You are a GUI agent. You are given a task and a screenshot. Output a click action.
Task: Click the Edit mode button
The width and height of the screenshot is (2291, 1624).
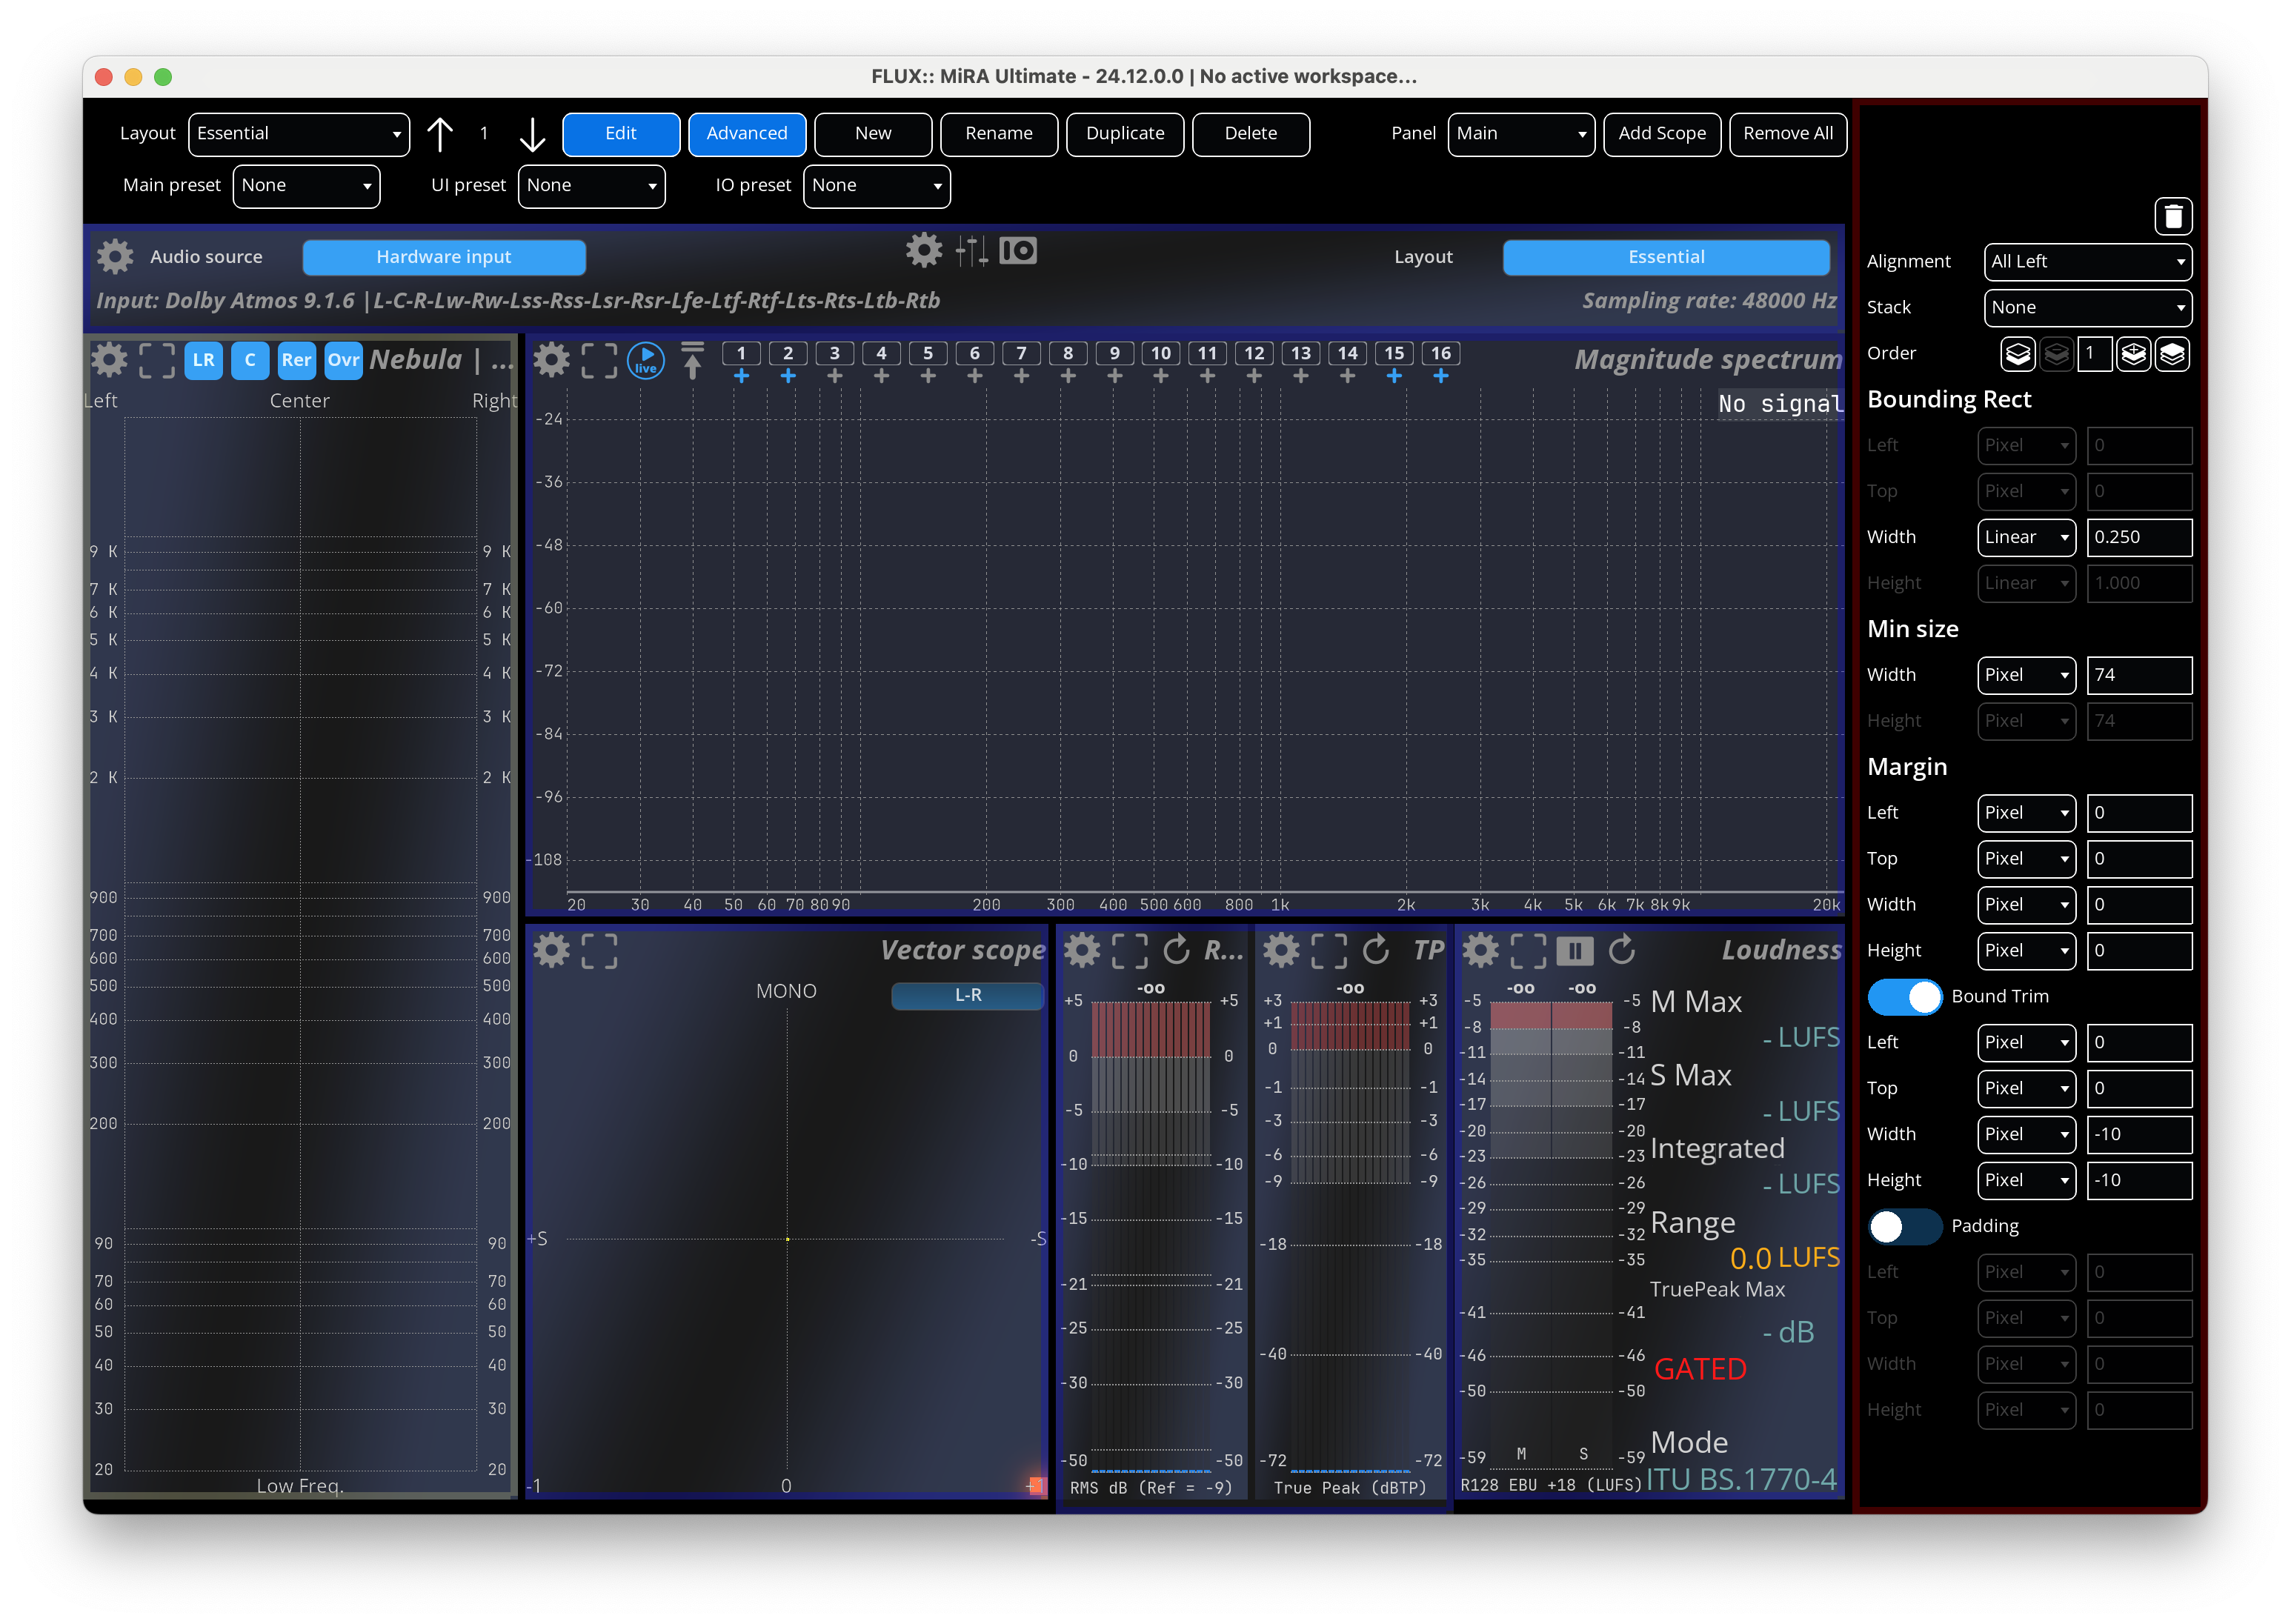[x=620, y=134]
